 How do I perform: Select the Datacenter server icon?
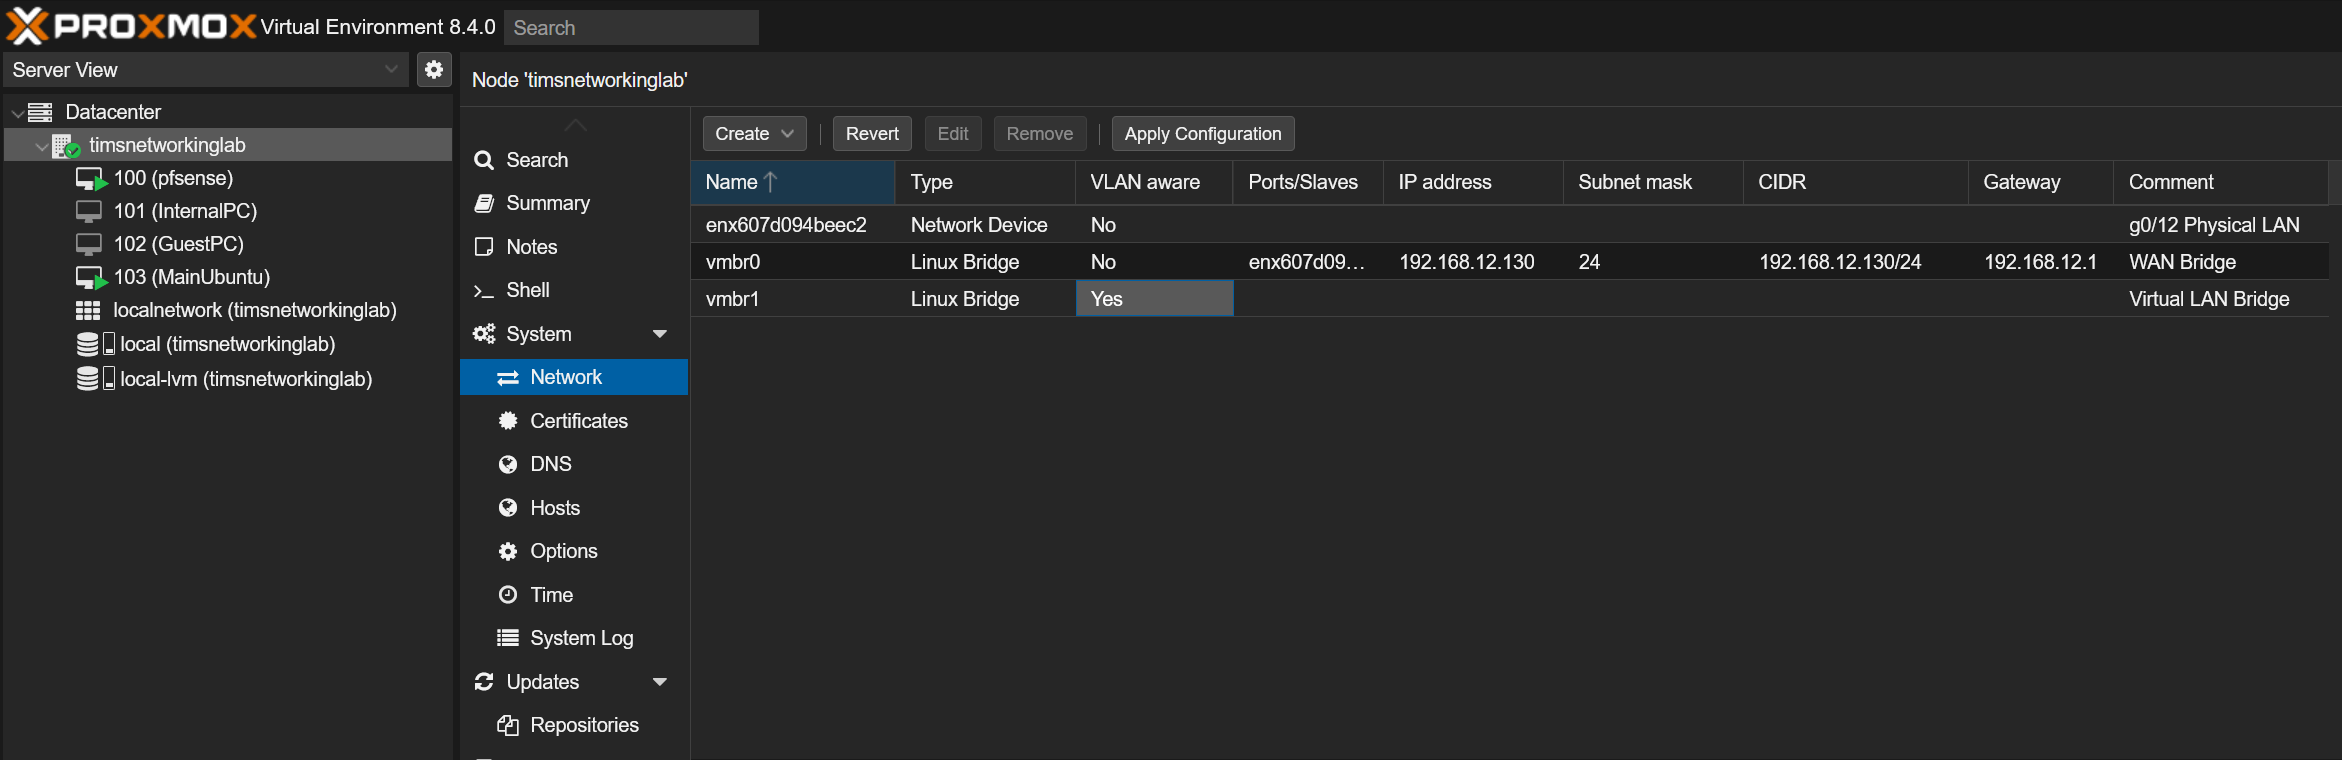(40, 112)
